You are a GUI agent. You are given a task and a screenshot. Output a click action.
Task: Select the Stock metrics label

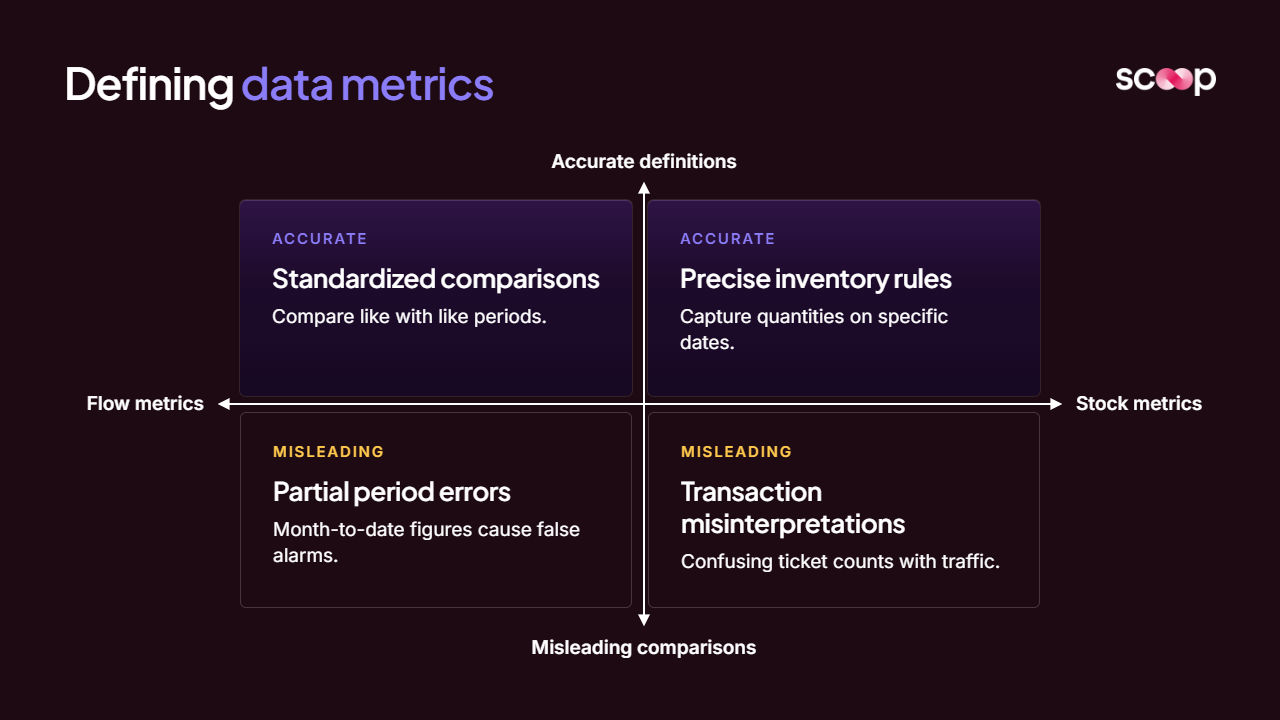(1139, 404)
